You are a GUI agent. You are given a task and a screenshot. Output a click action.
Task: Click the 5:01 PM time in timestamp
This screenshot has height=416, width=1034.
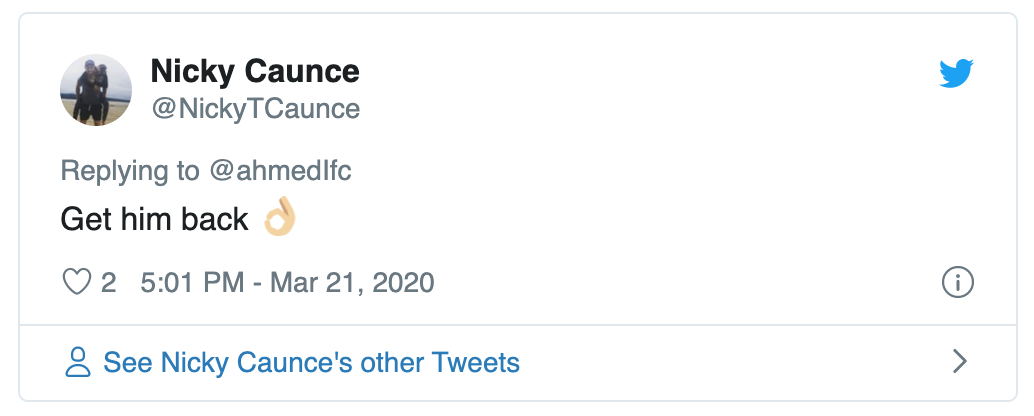192,282
